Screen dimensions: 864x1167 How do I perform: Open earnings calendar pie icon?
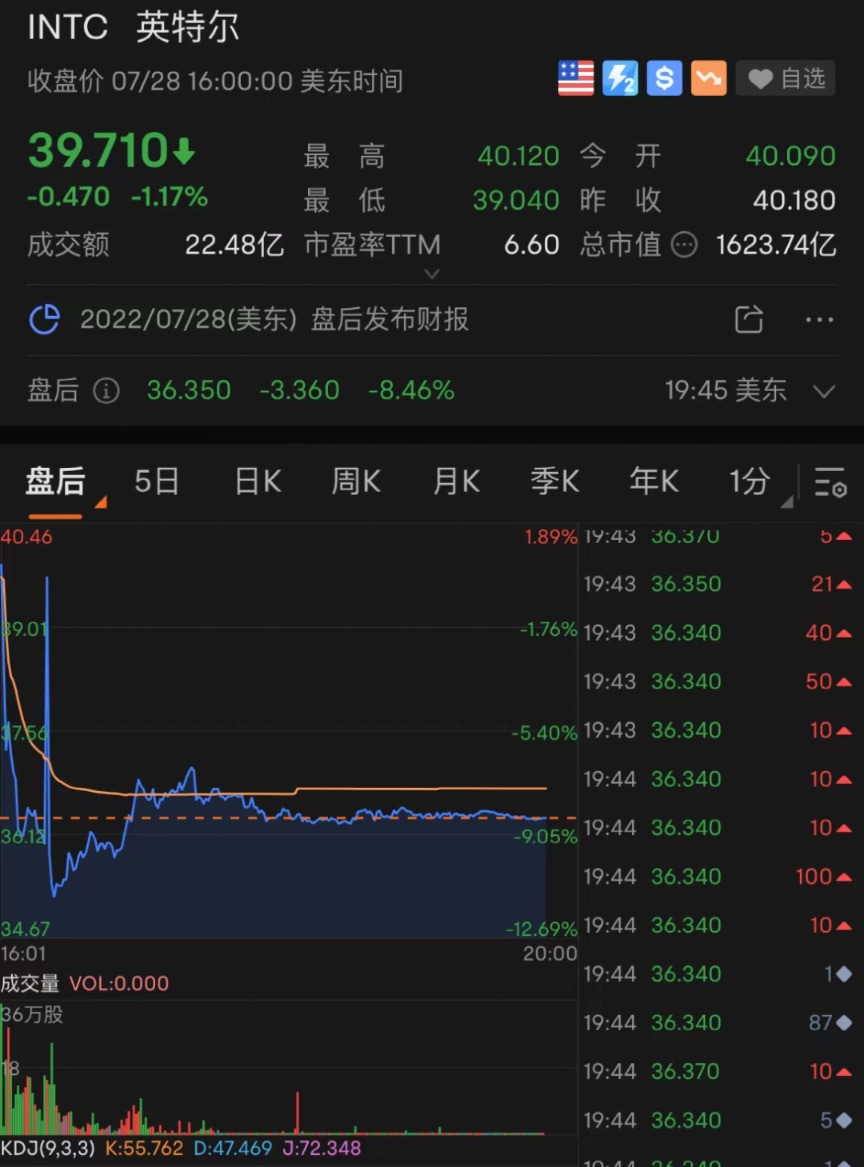point(45,319)
